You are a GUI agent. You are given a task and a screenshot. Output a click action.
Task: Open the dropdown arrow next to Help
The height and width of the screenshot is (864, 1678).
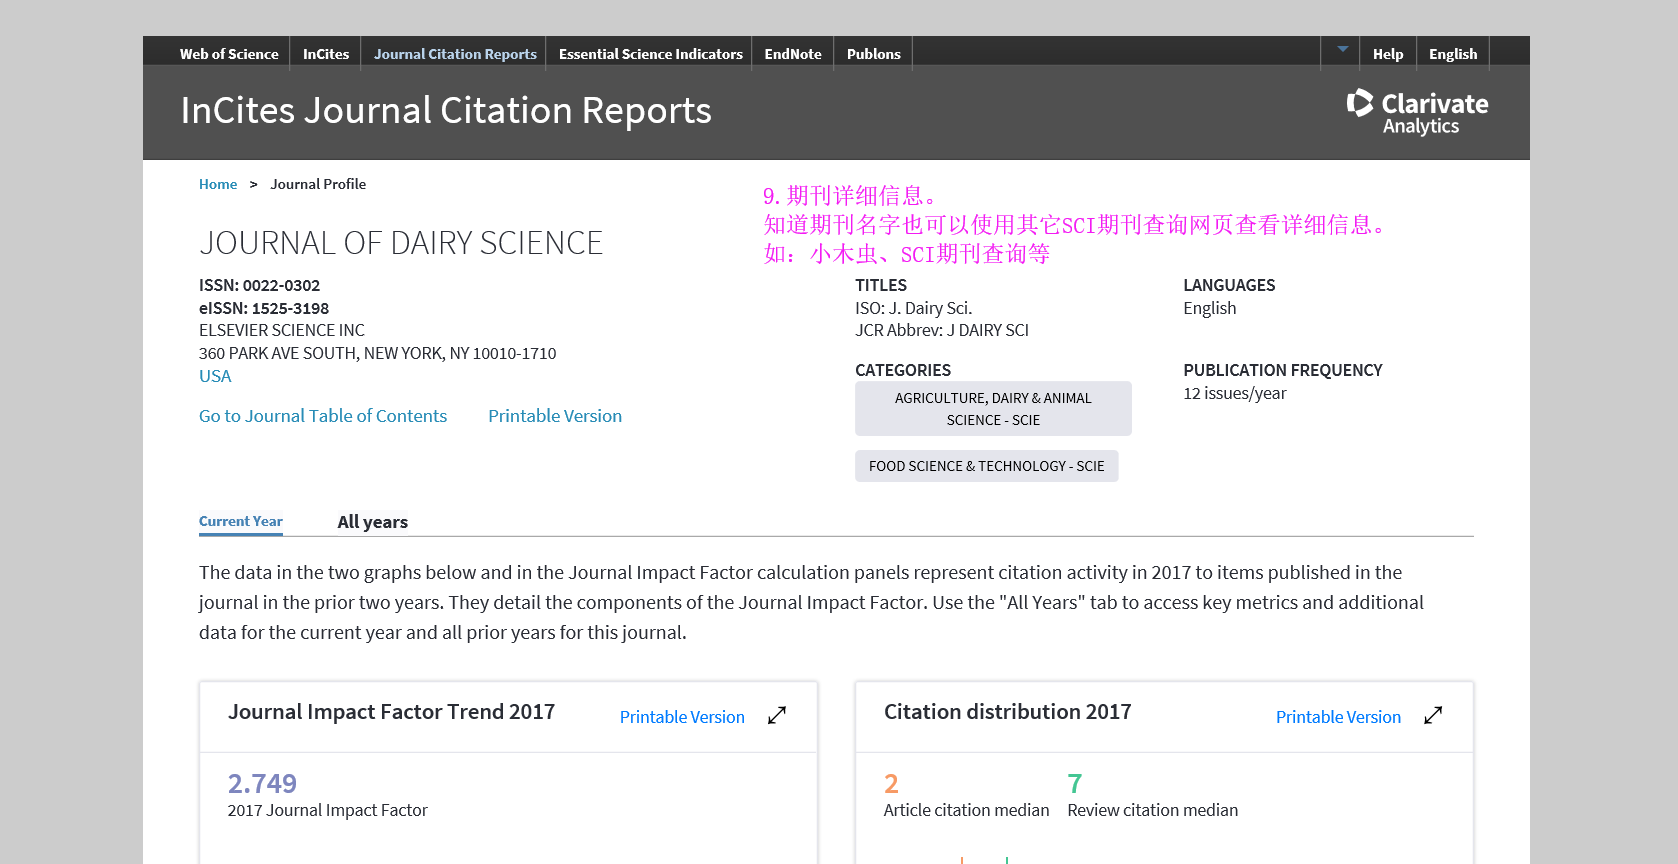click(1343, 49)
